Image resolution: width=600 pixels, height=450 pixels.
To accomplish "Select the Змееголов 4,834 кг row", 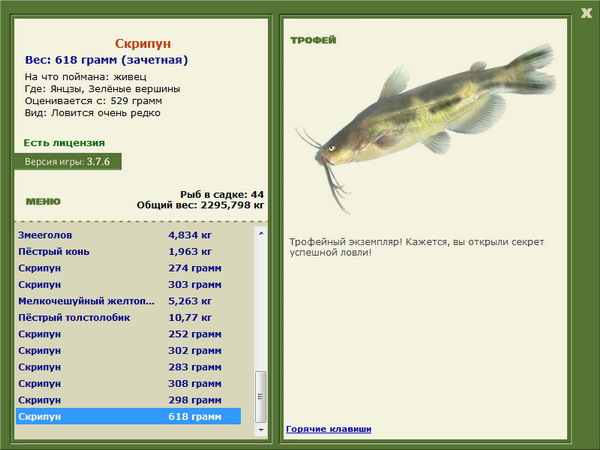I will 129,235.
